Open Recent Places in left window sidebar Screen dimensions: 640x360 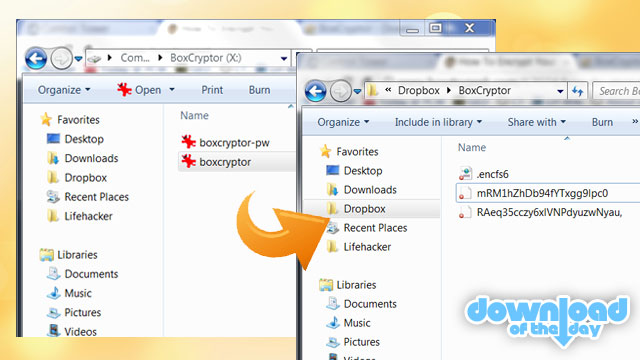96,197
